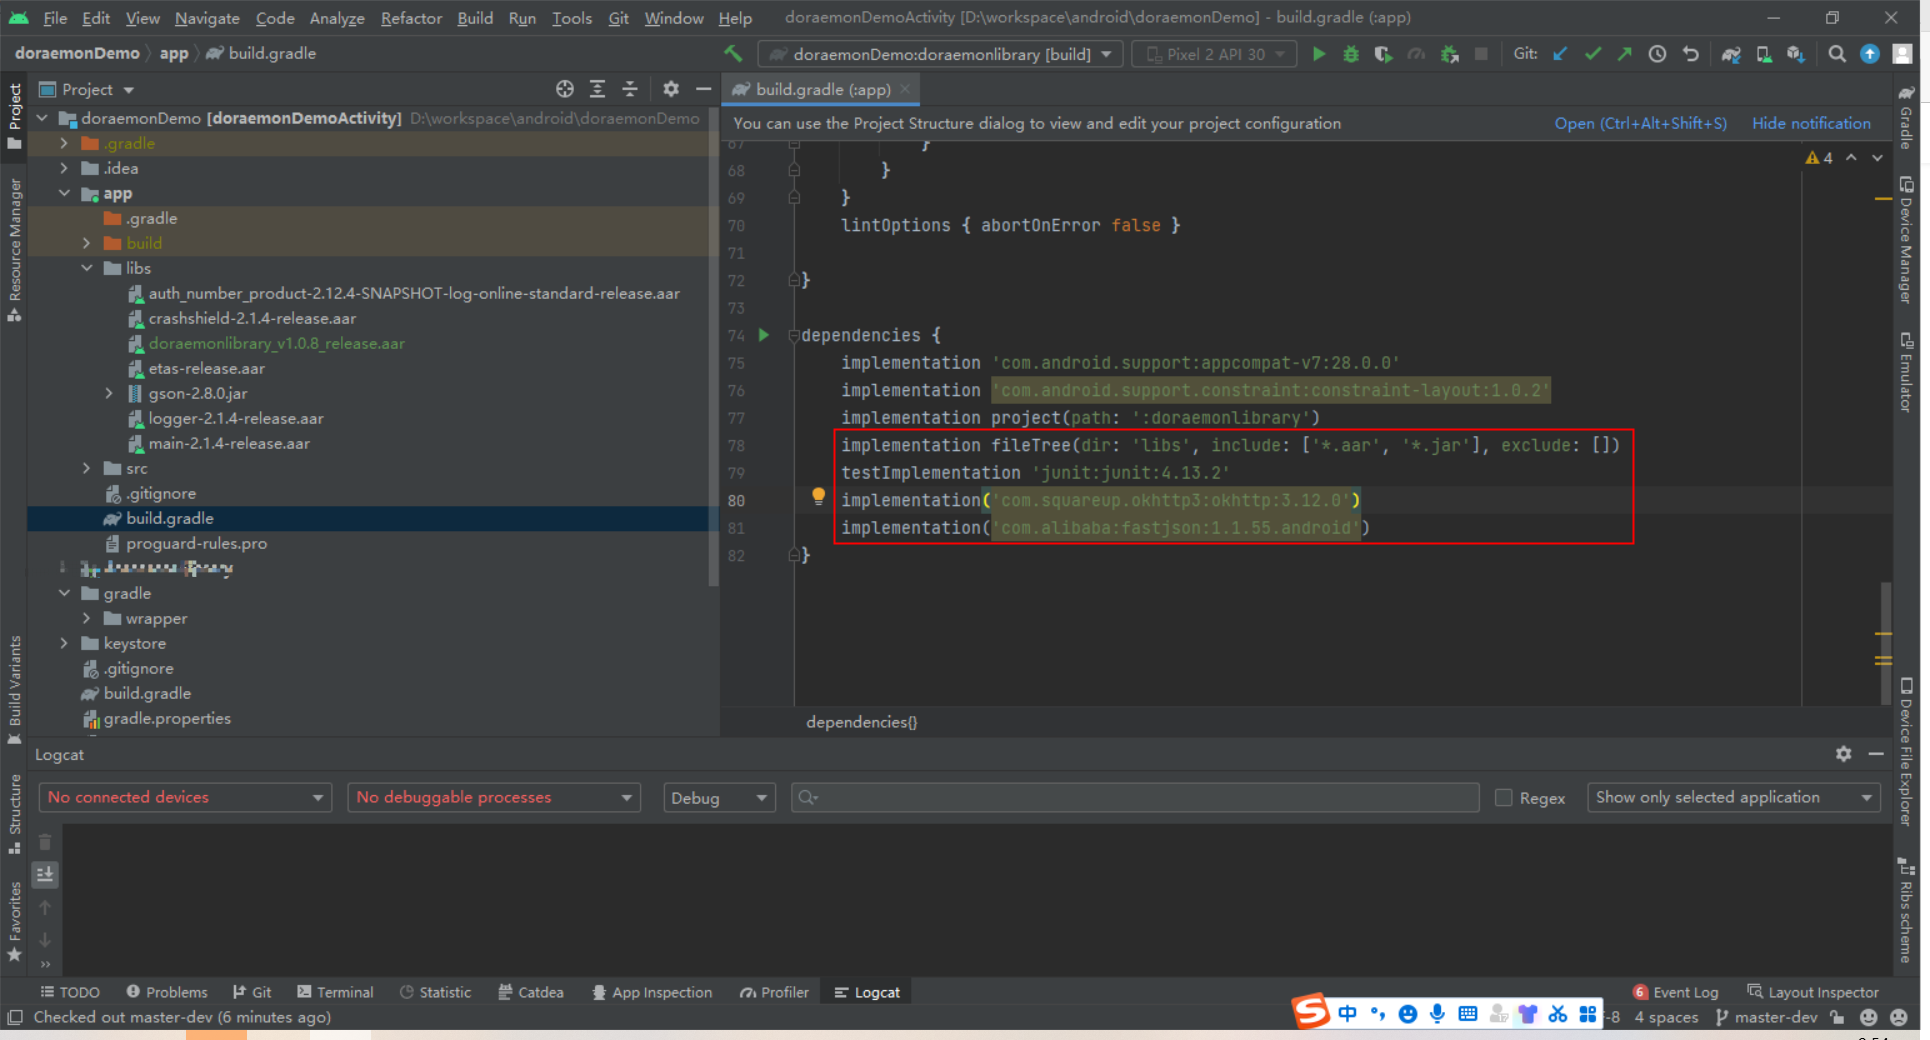Sync project with Gradle files icon
Viewport: 1930px width, 1040px height.
click(1731, 54)
